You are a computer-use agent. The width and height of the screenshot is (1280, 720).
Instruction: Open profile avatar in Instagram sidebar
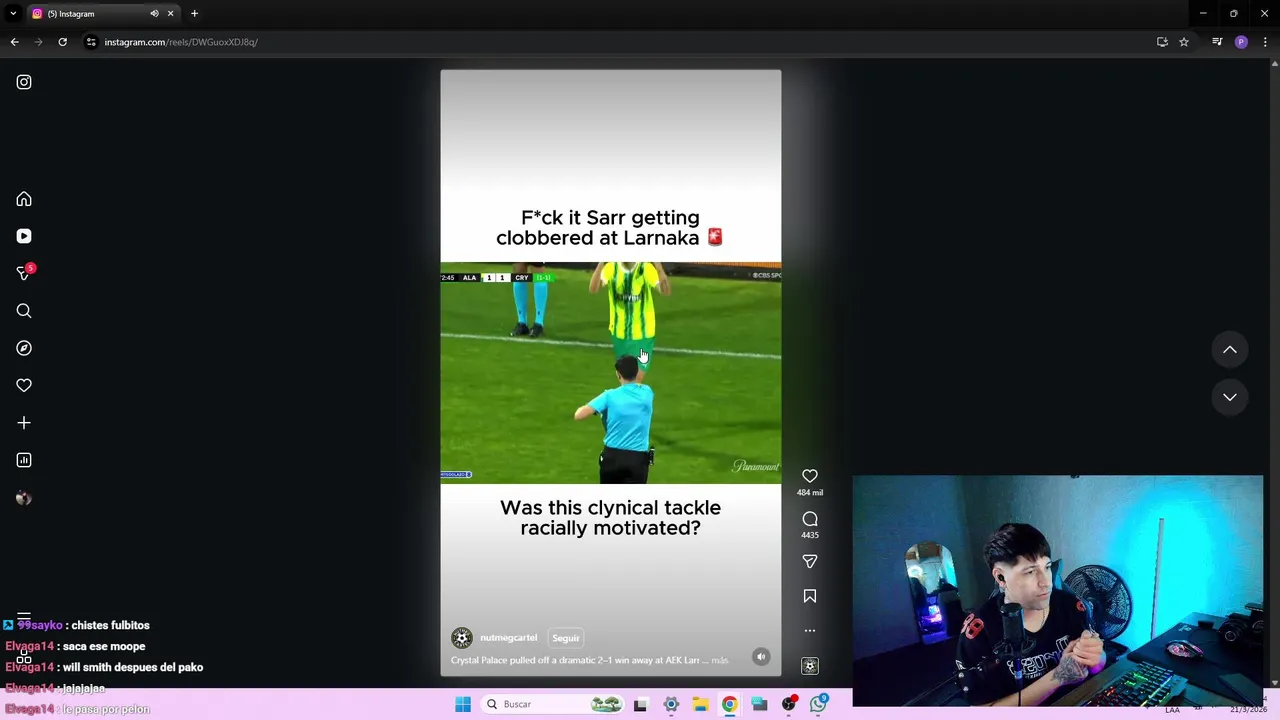(x=24, y=498)
